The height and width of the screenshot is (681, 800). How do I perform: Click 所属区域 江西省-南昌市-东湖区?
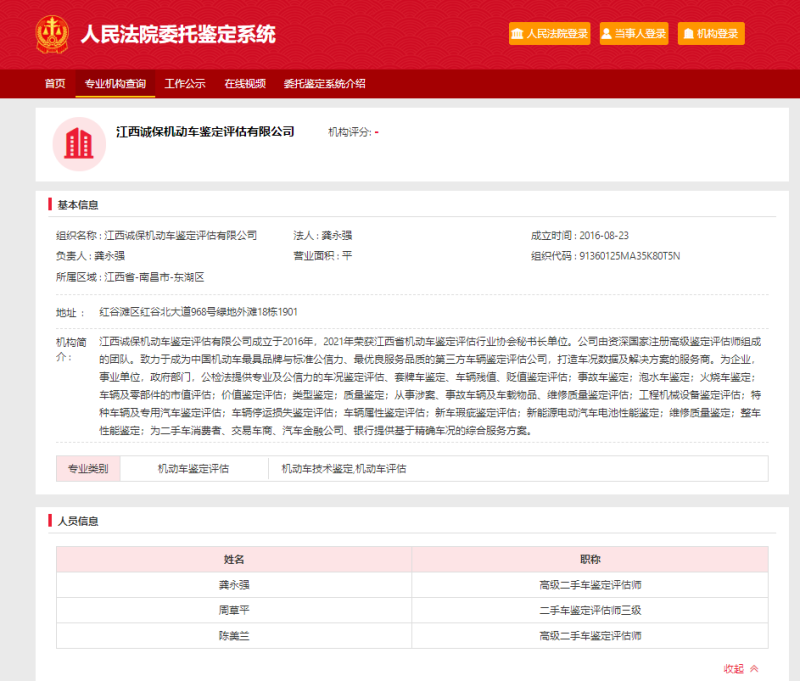pos(130,277)
